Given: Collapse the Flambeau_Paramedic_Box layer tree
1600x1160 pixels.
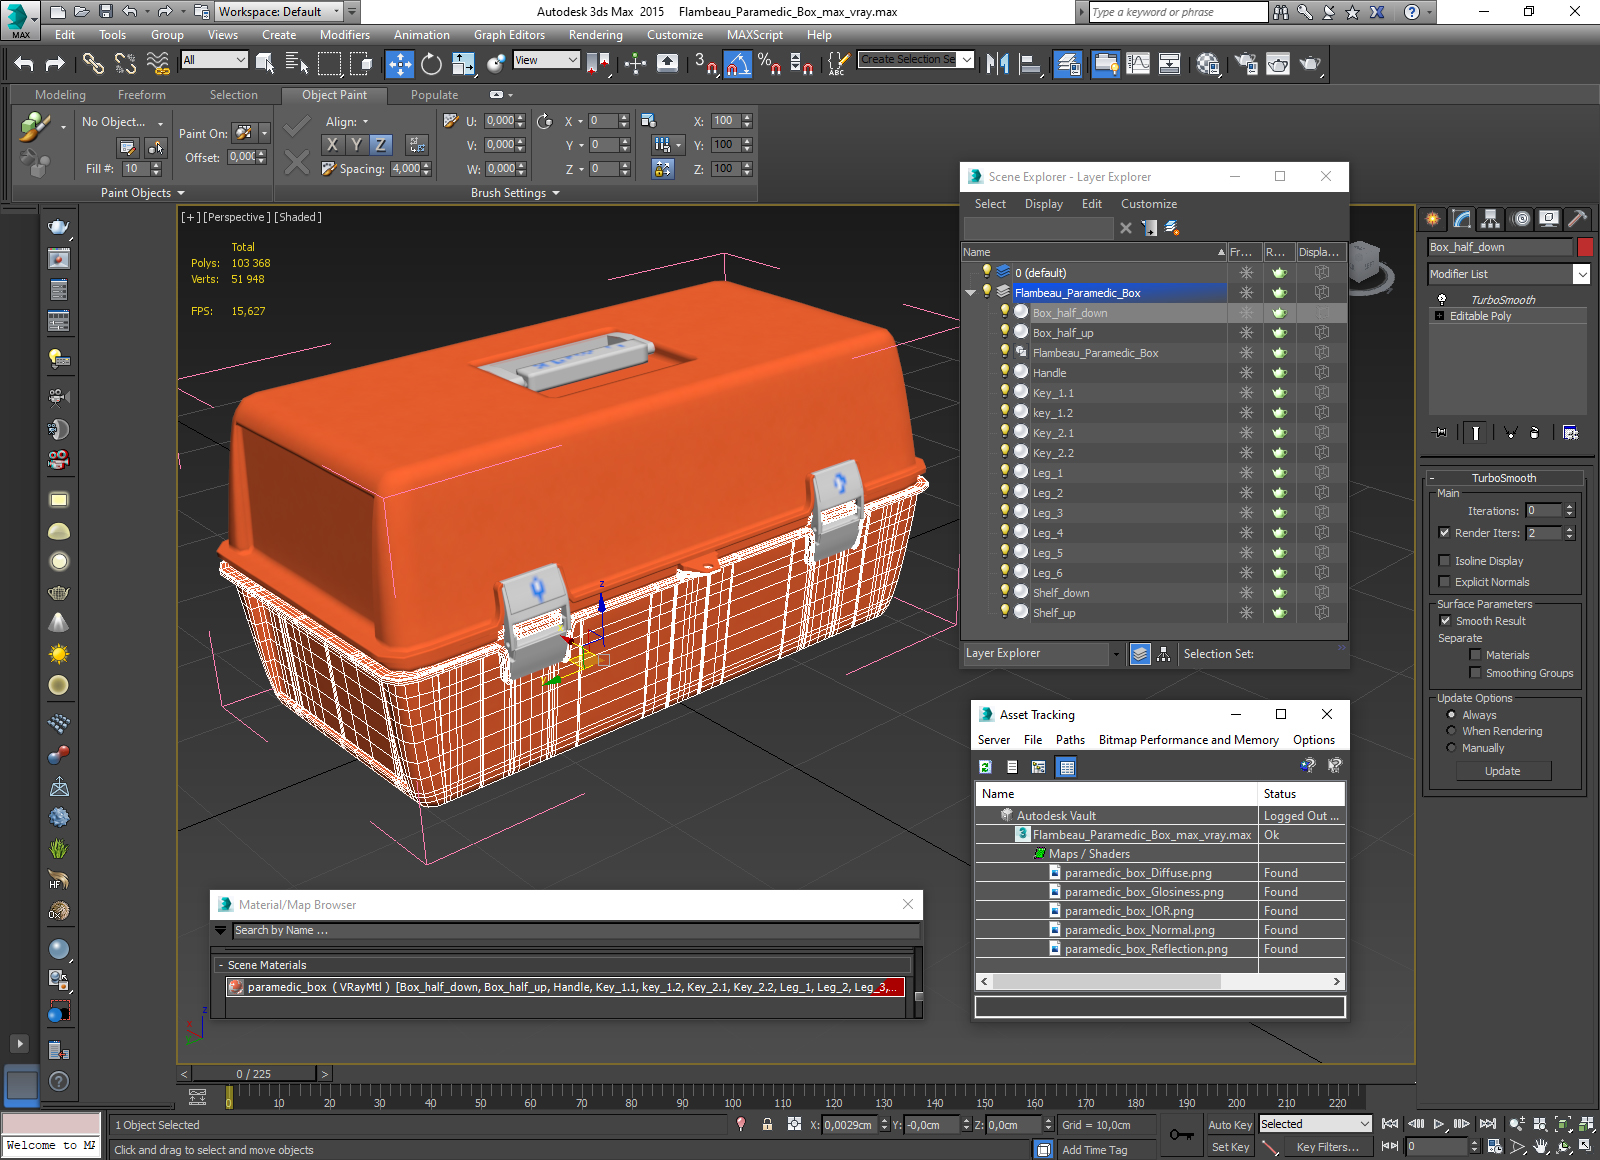Looking at the screenshot, I should (x=970, y=293).
